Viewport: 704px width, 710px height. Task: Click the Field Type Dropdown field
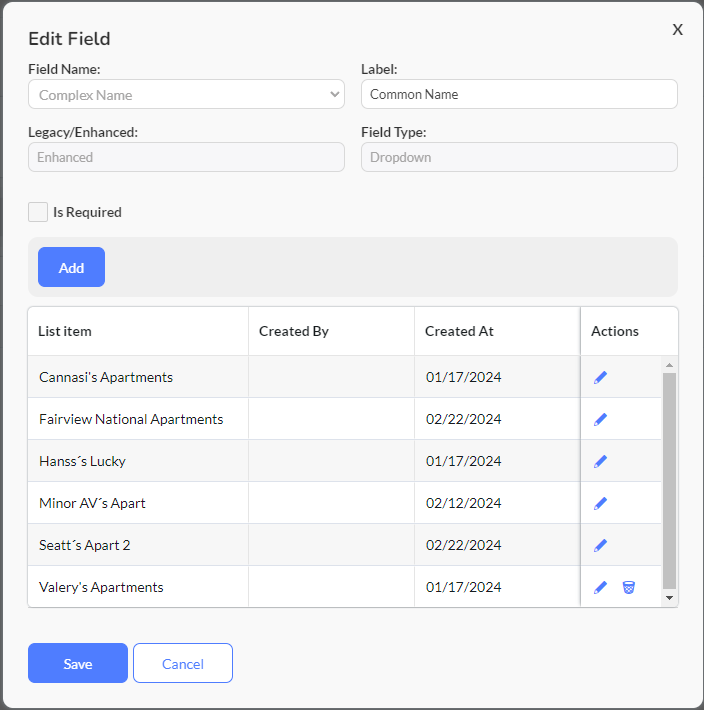519,157
